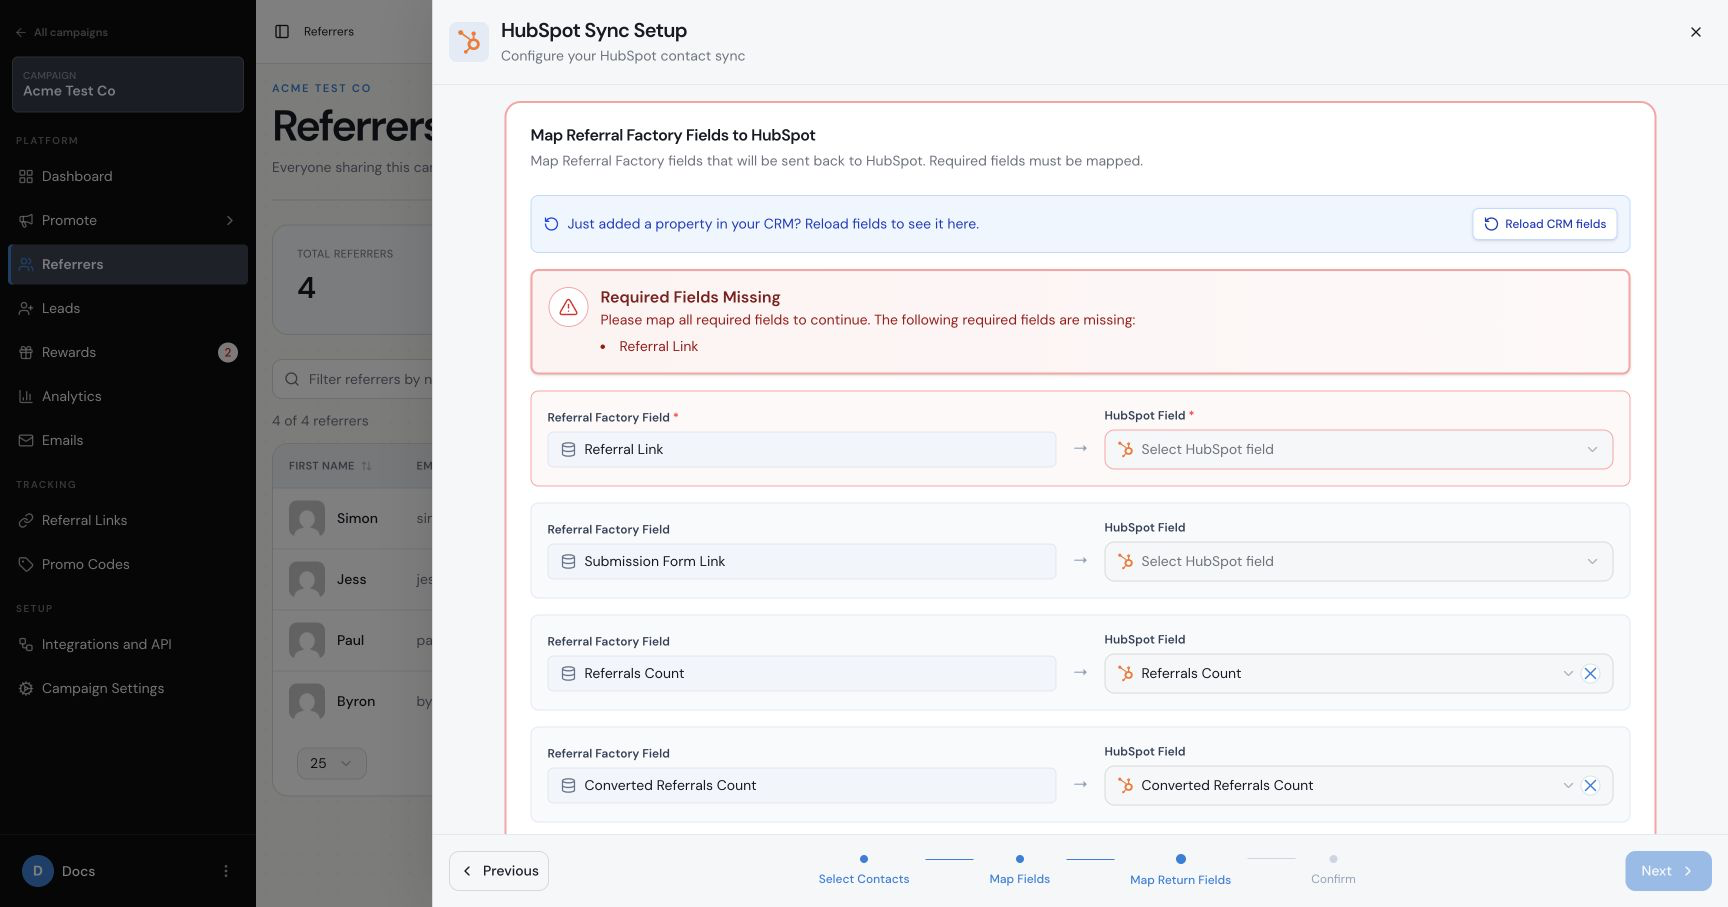Clear the Referrals Count HubSpot mapping
Screen dimensions: 1728x907
pos(1590,673)
